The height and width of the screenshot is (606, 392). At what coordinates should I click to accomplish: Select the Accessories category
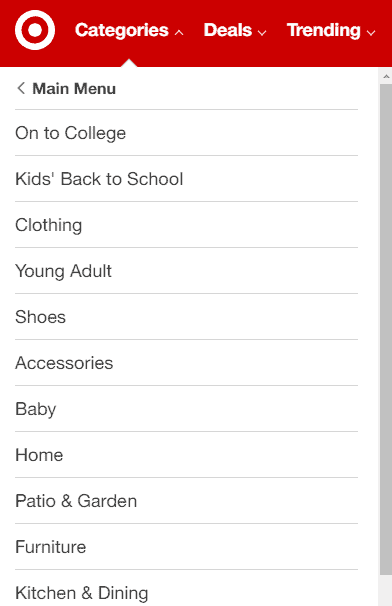click(186, 363)
